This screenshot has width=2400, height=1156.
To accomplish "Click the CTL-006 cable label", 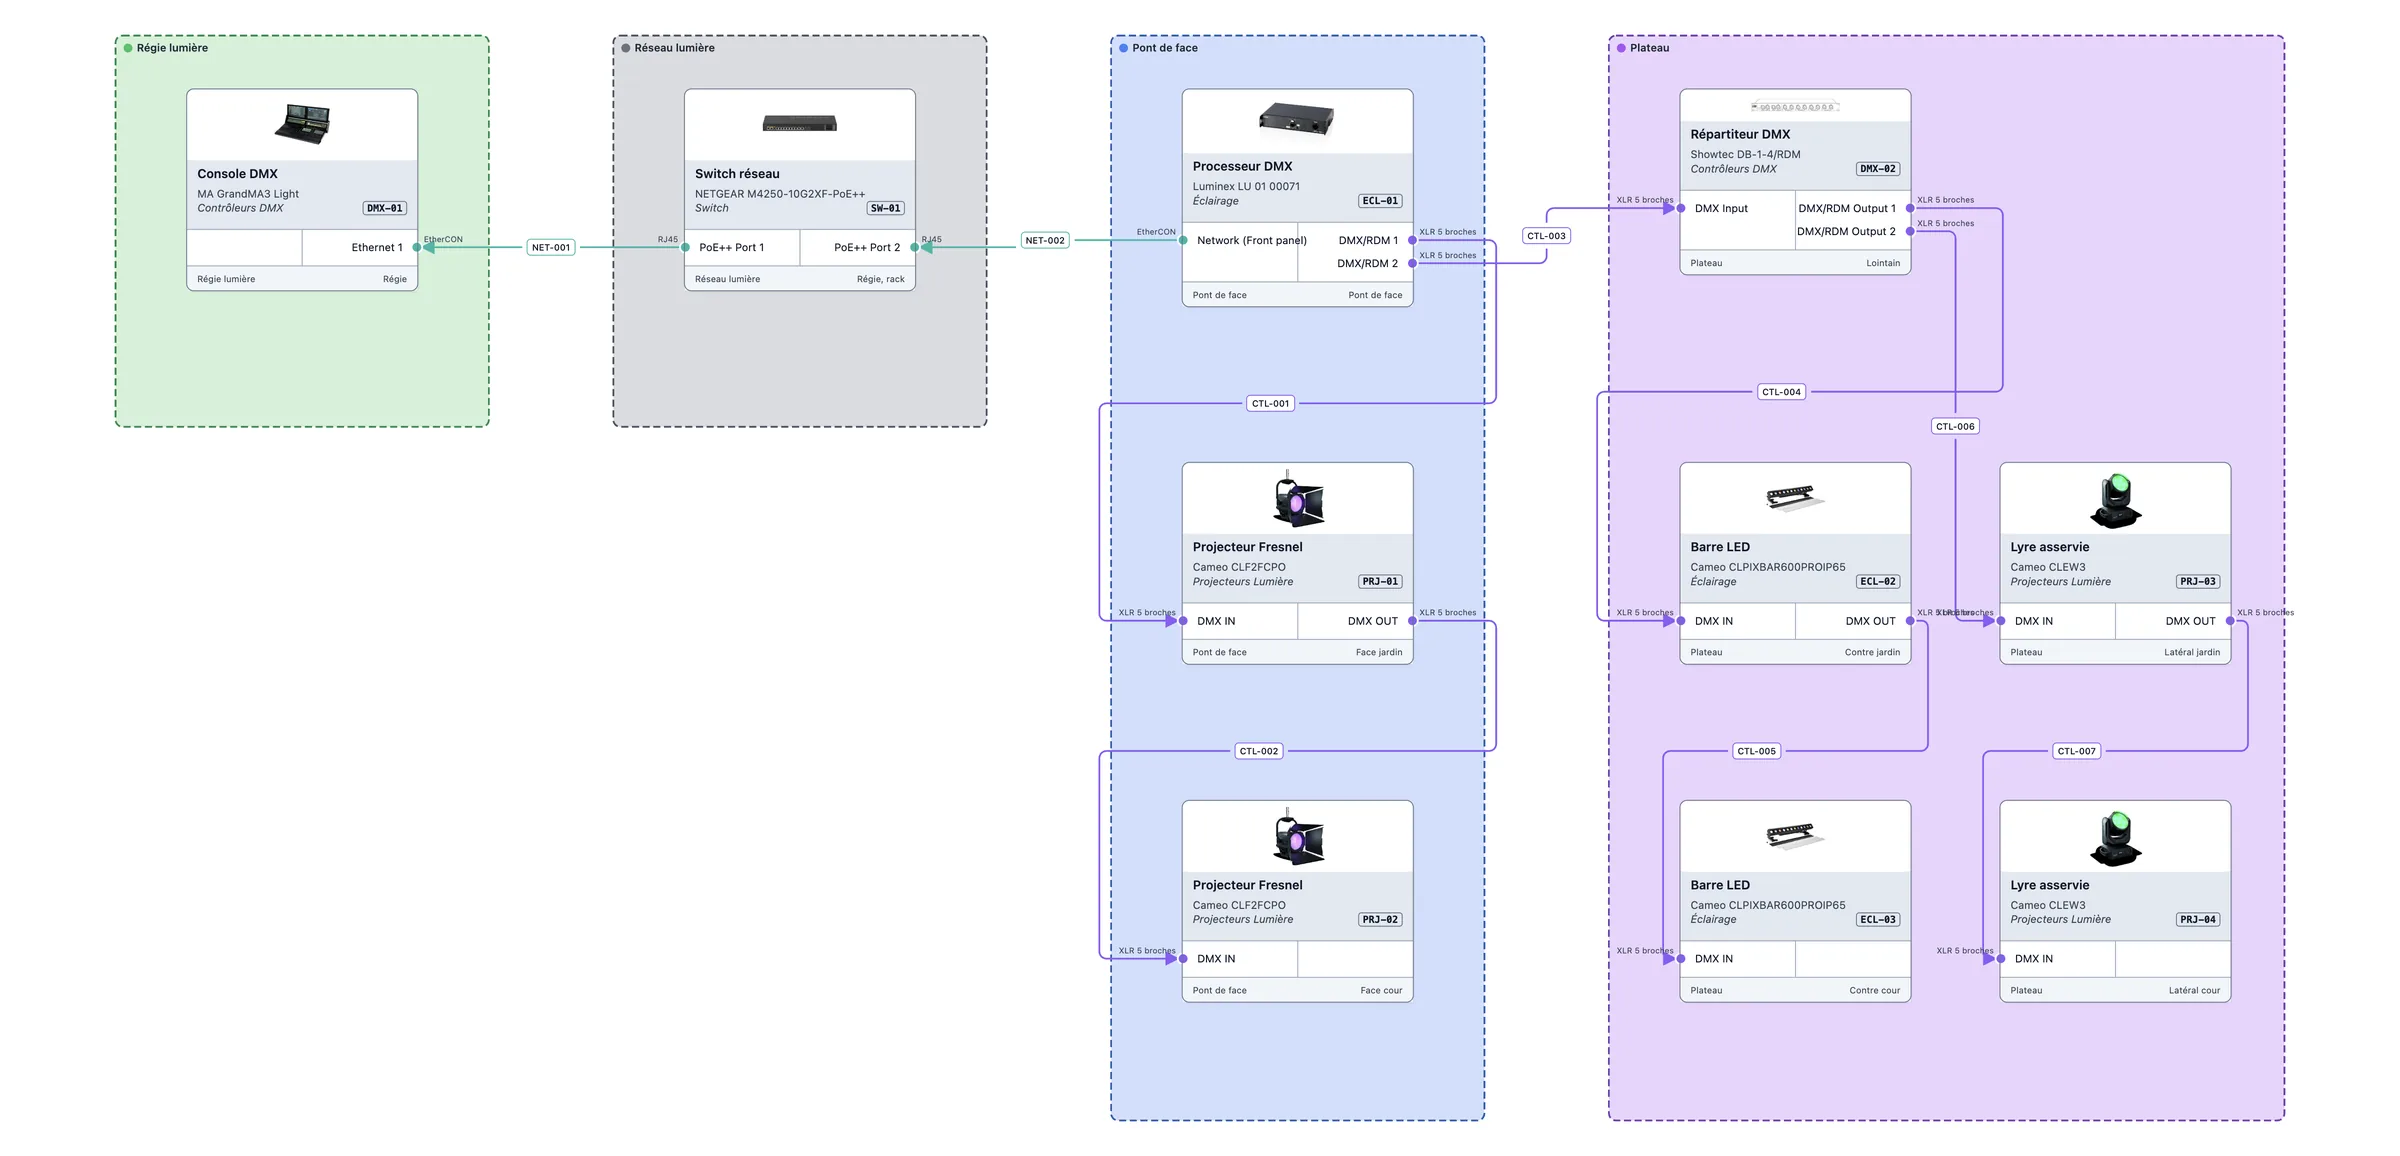I will pos(1956,426).
